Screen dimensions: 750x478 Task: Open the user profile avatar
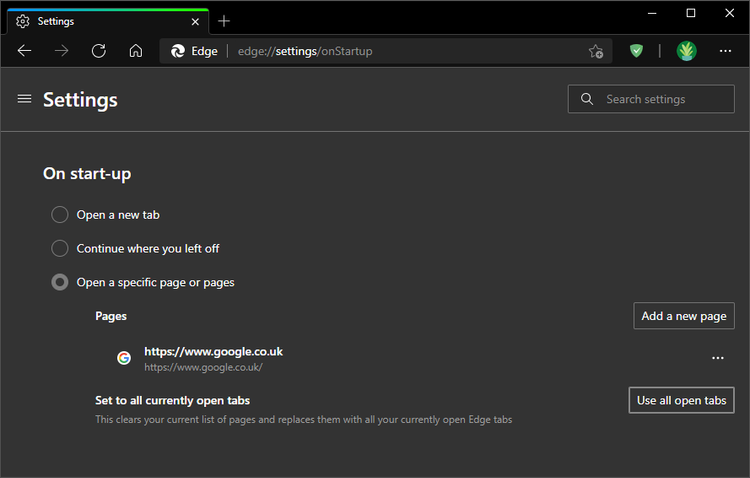686,51
